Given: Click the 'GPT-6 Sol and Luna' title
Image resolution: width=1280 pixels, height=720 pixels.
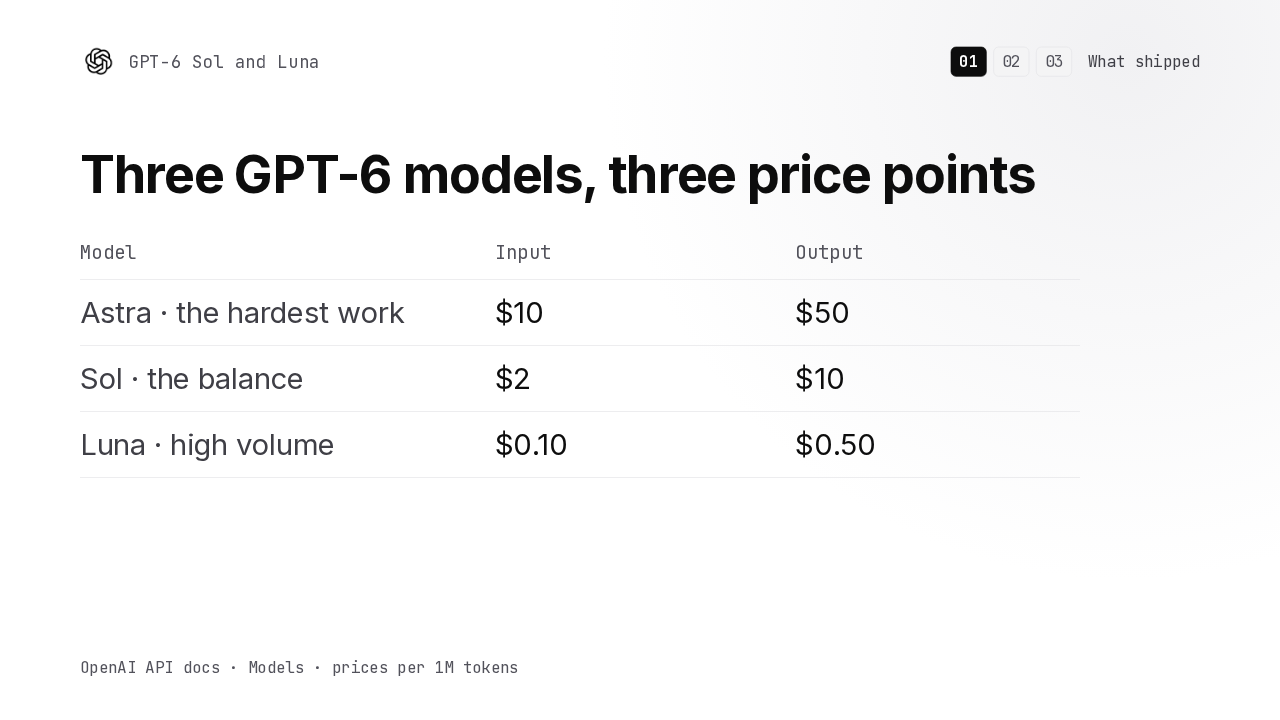Looking at the screenshot, I should tap(224, 62).
